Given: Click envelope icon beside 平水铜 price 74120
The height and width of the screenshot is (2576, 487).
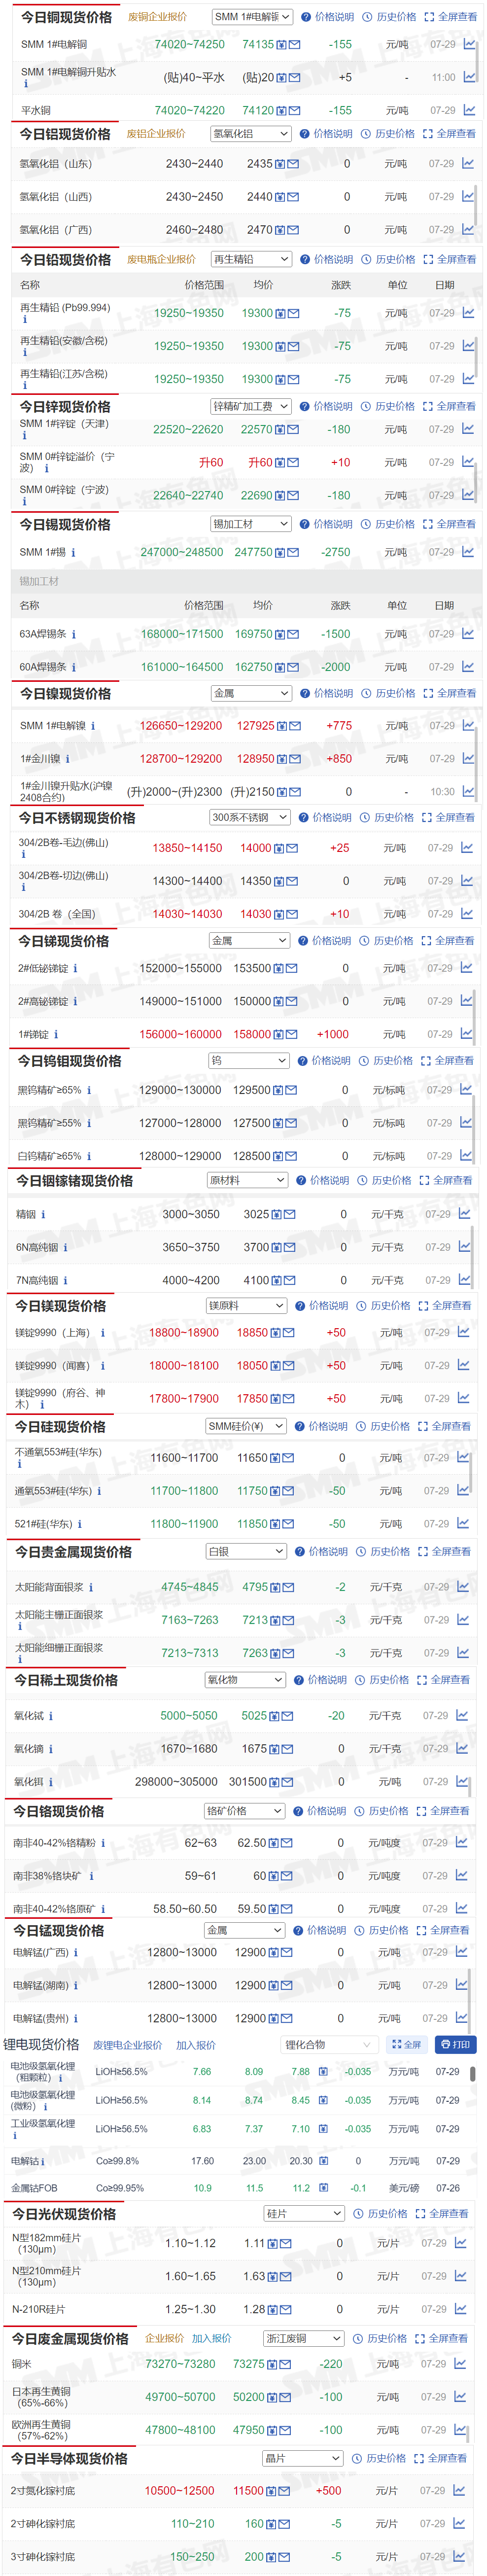Looking at the screenshot, I should (x=295, y=111).
